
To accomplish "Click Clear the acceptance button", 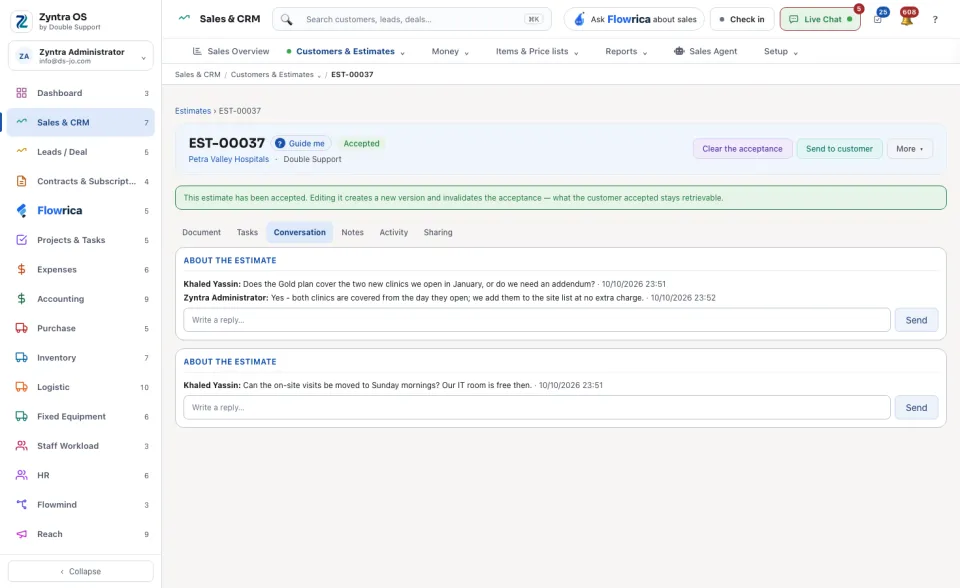I will click(742, 149).
